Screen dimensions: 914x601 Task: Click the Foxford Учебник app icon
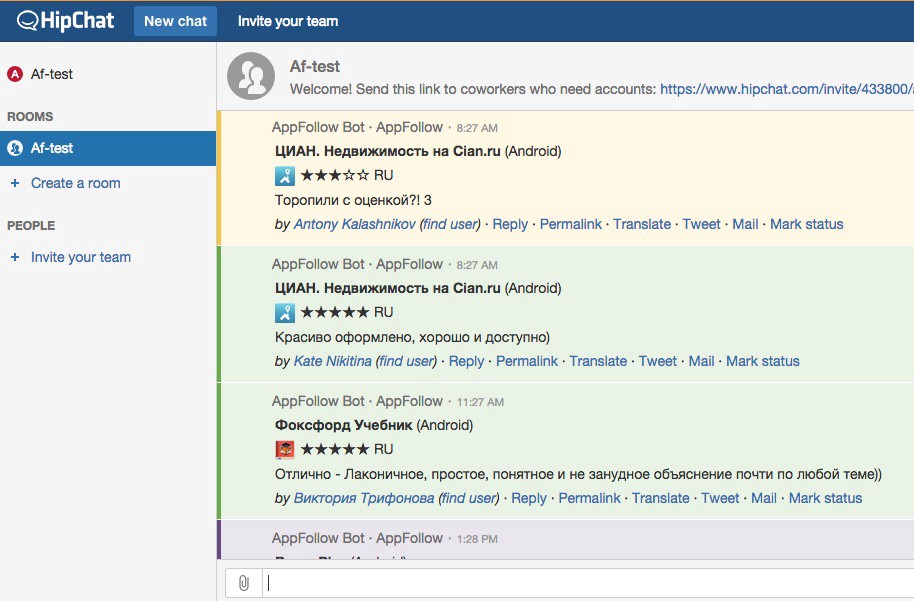(x=285, y=450)
